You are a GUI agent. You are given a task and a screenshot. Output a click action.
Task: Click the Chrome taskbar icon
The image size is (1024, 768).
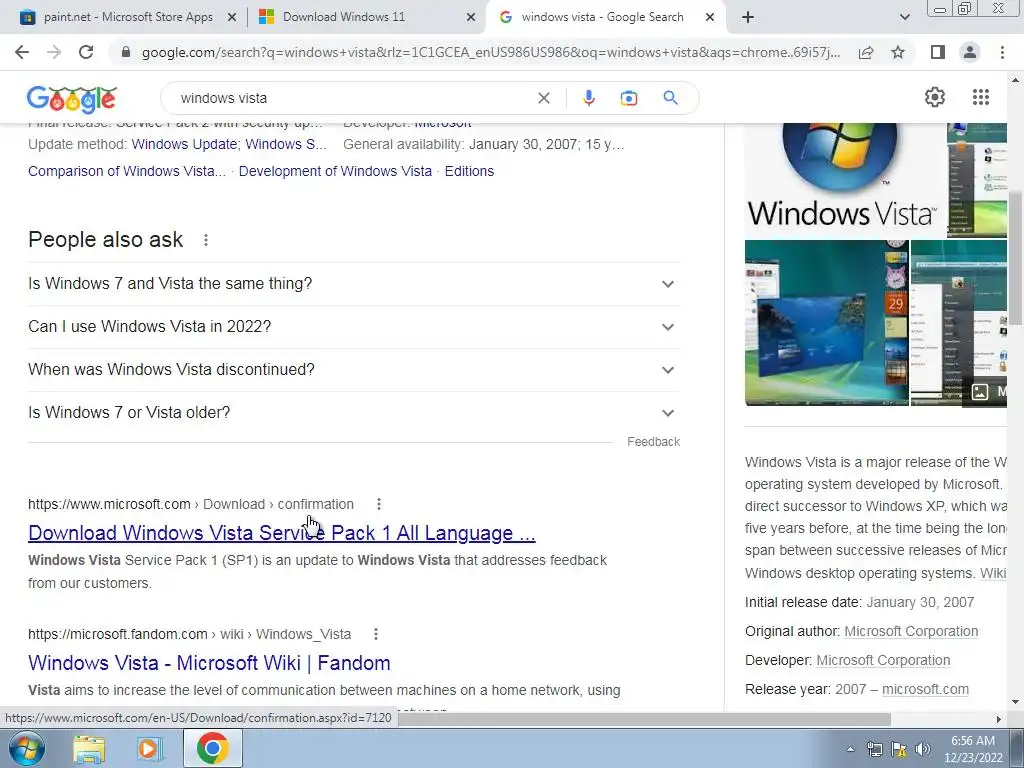tap(212, 748)
